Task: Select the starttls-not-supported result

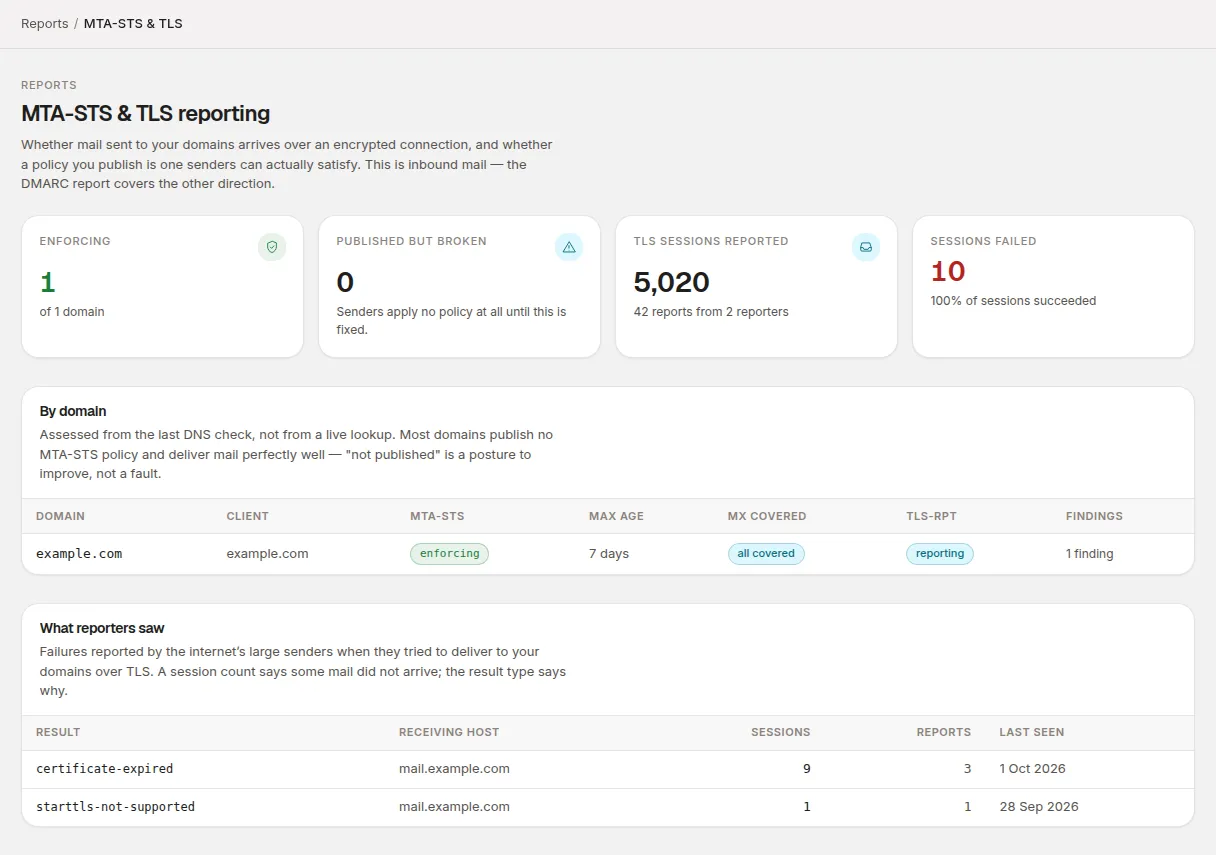Action: point(116,807)
